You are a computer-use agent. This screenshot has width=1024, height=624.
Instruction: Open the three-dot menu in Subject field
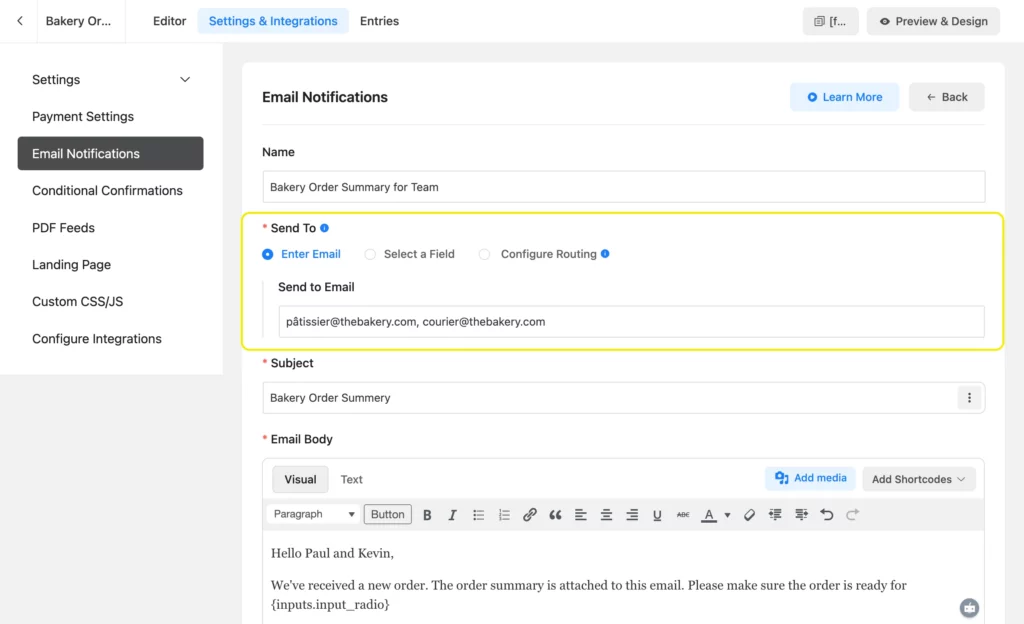pos(969,398)
